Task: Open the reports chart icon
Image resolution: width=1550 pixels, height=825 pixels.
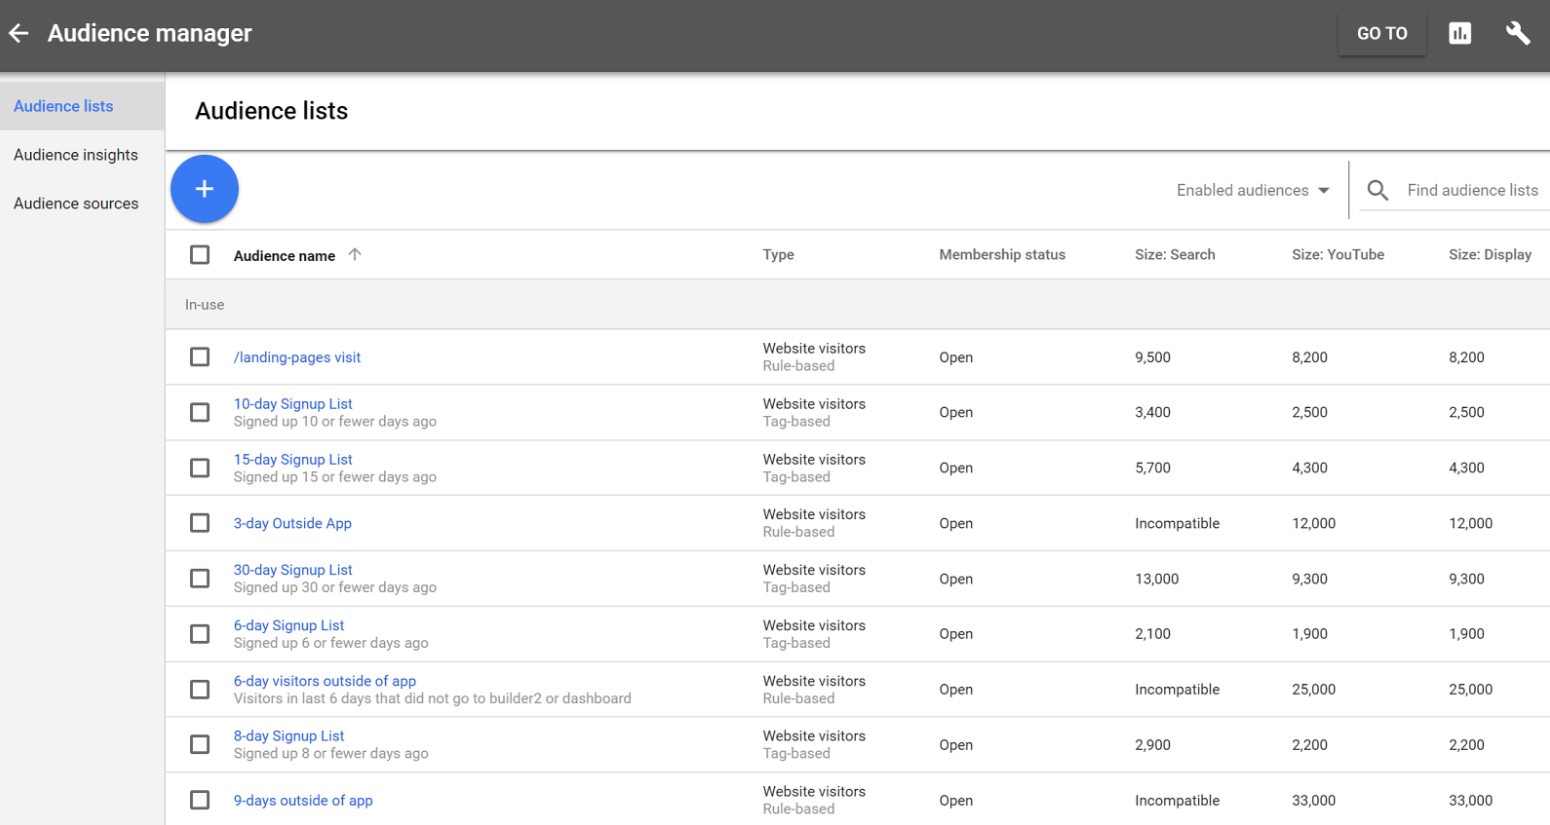Action: 1460,34
